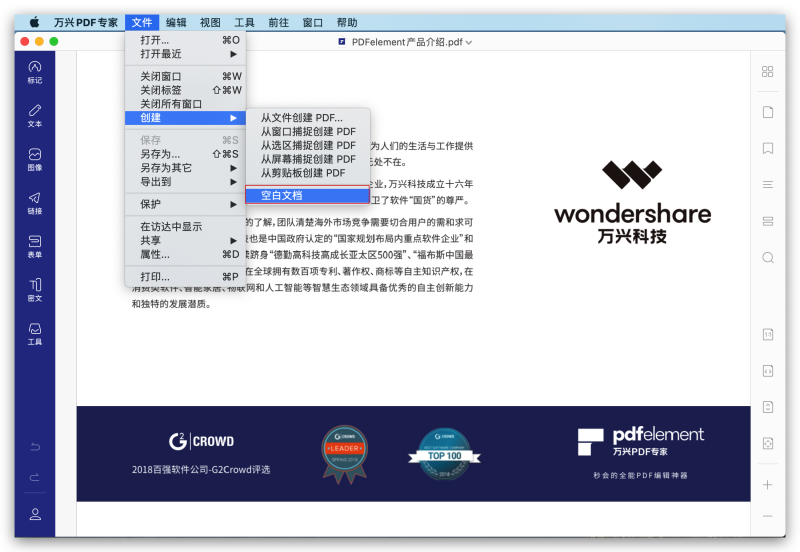Click the wondershare 万兴科技 logo
The width and height of the screenshot is (800, 552).
[x=632, y=203]
